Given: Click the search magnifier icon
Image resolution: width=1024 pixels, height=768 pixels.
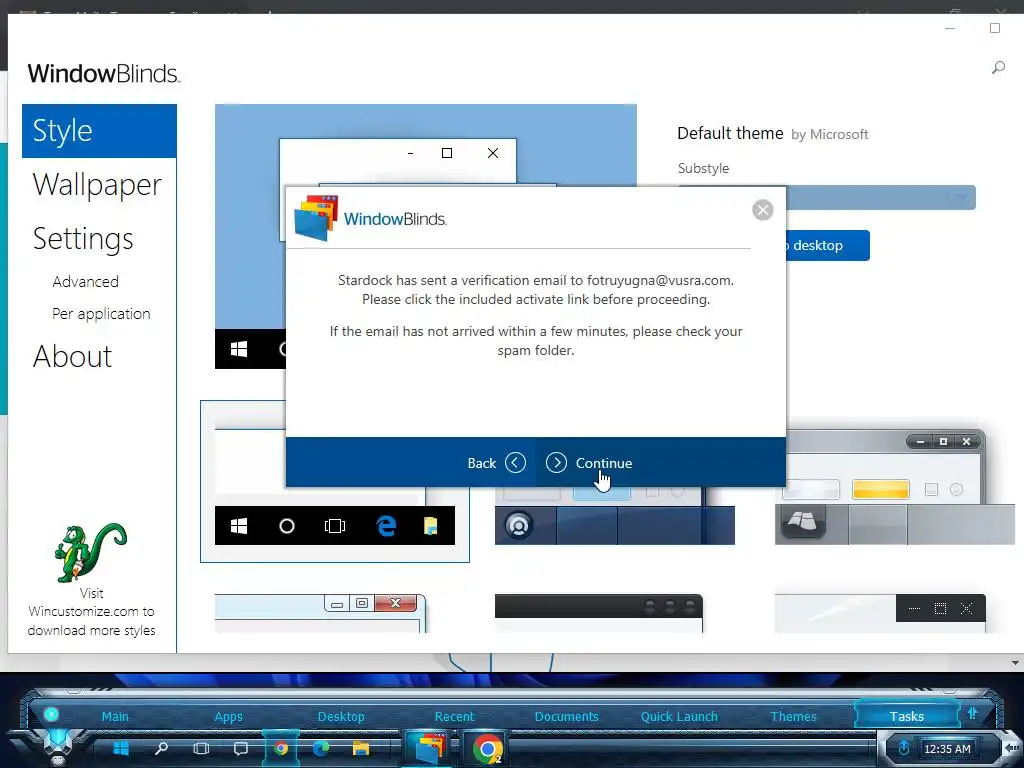Looking at the screenshot, I should pyautogui.click(x=998, y=67).
